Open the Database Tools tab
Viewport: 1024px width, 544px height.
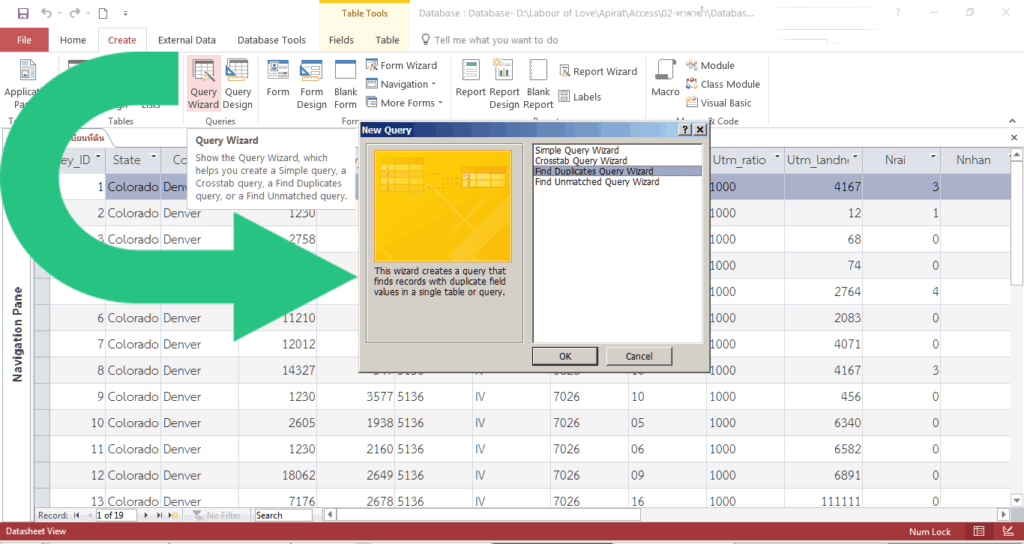pyautogui.click(x=271, y=40)
